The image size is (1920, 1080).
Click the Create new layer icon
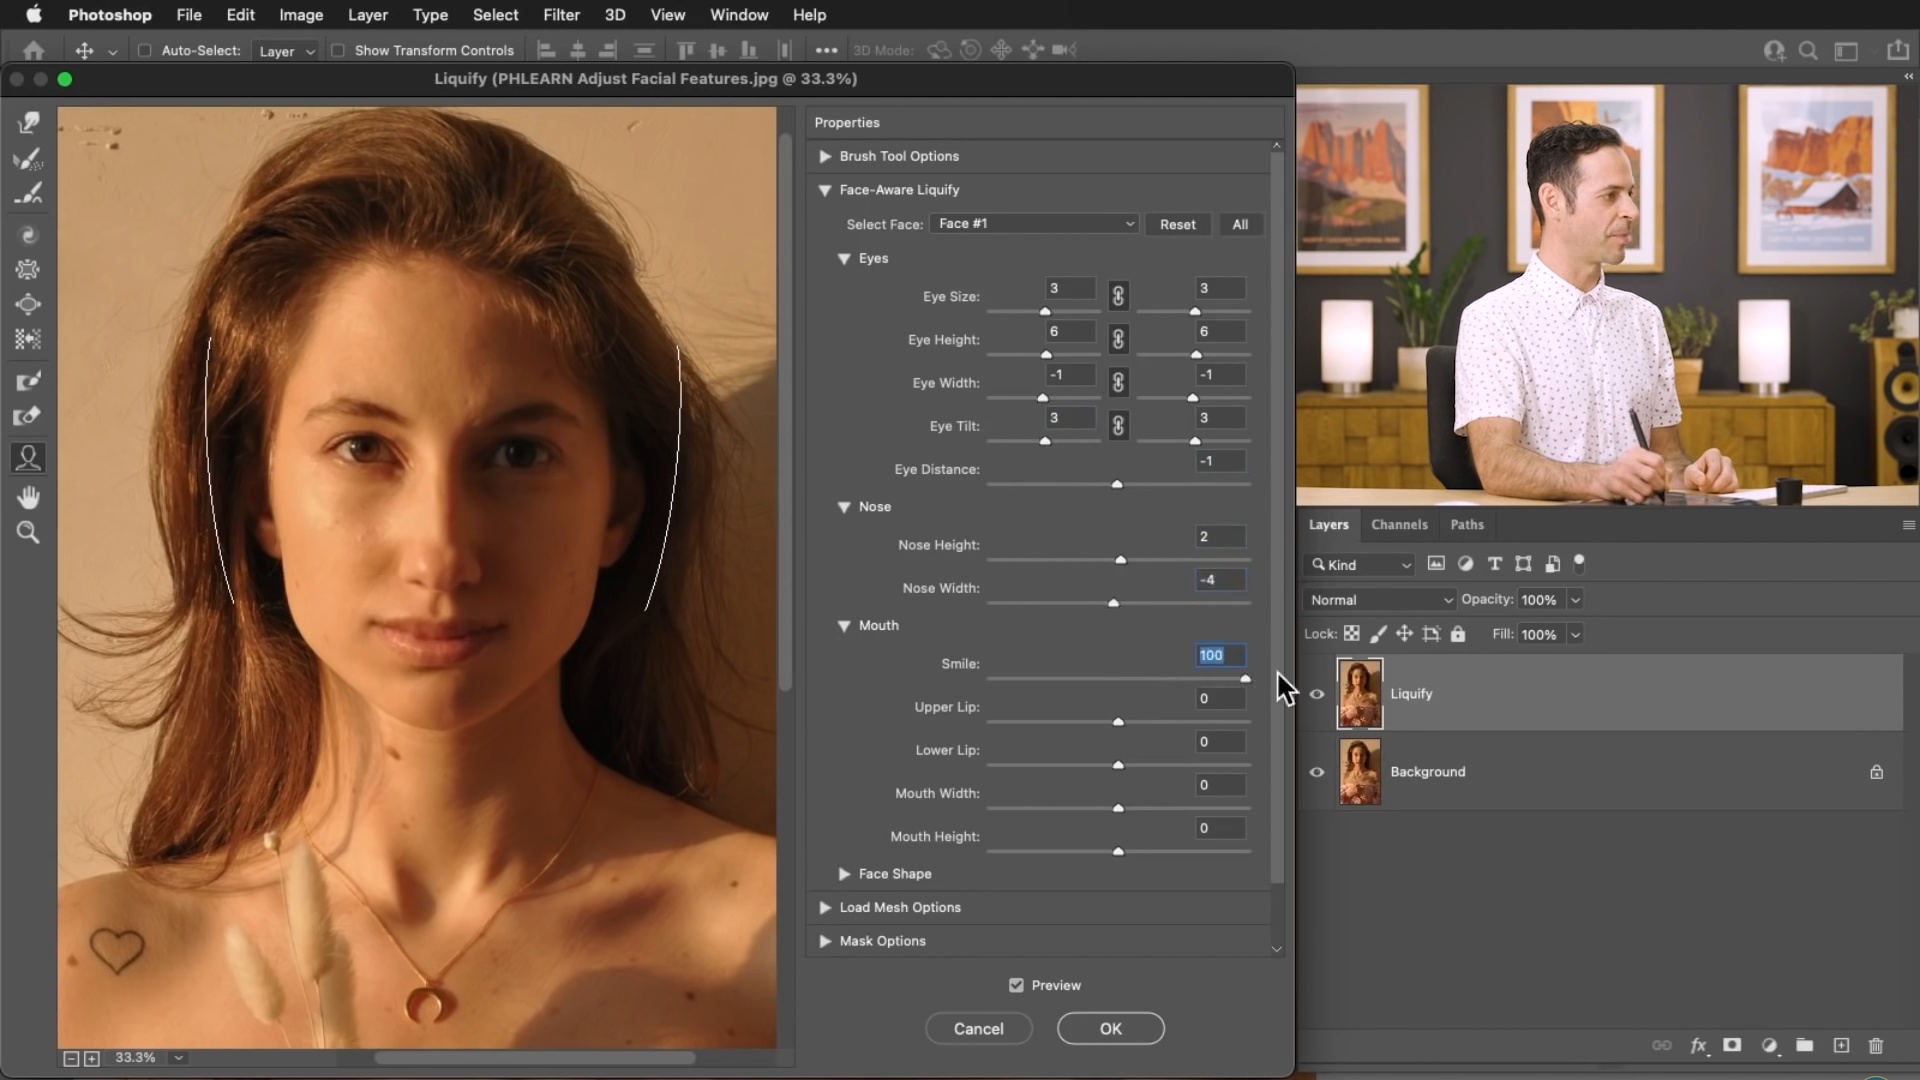coord(1841,1045)
